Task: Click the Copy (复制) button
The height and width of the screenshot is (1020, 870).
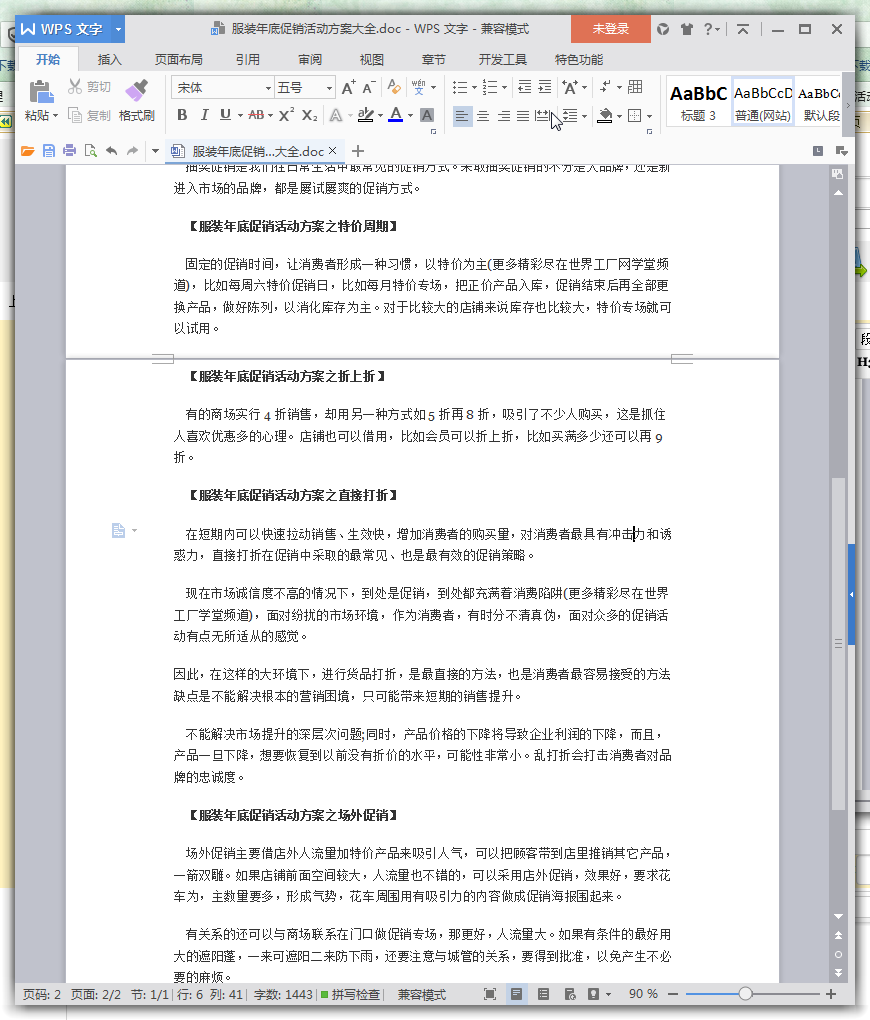Action: (90, 115)
